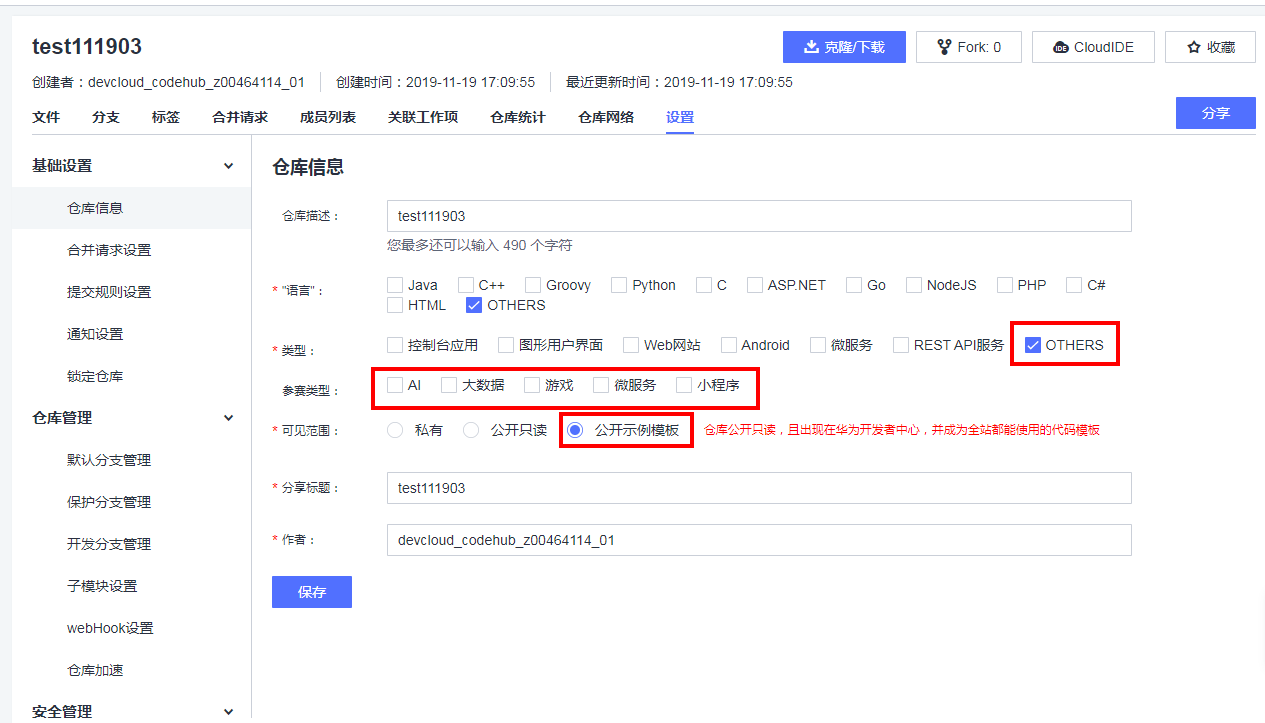Viewport: 1265px width, 723px height.
Task: Open 保护分支管理 in the sidebar
Action: 109,502
